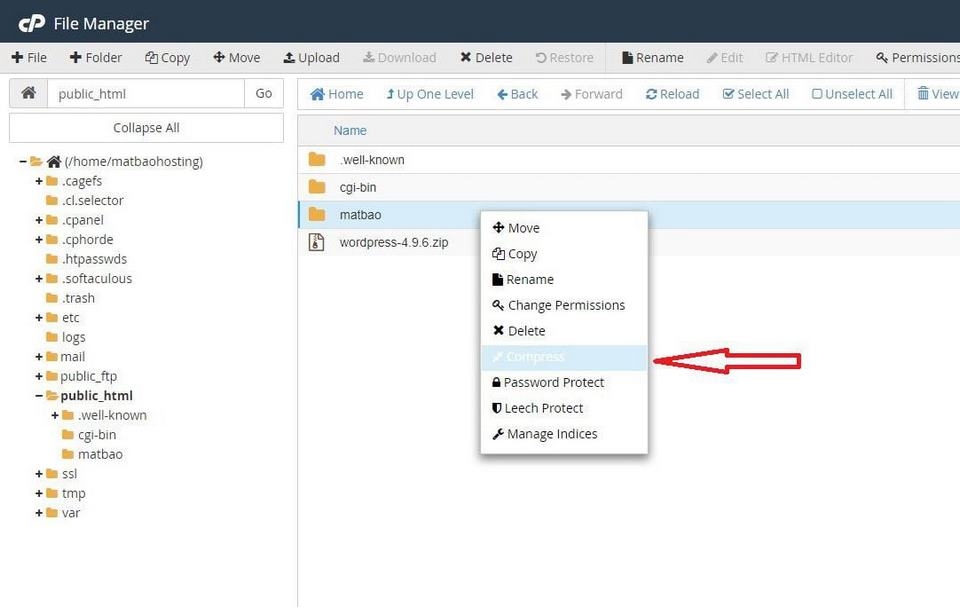Expand the public_ftp tree folder
Screen dimensions: 960x607
(39, 376)
